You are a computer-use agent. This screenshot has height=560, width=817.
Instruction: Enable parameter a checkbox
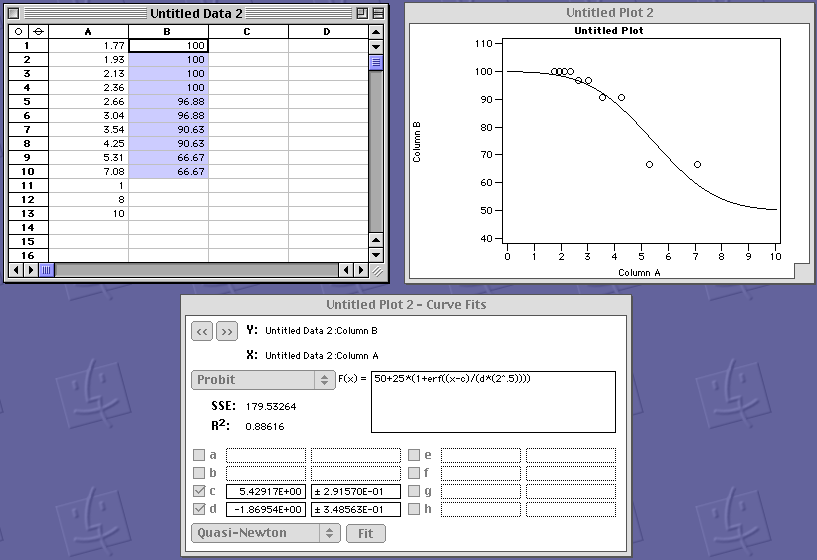[199, 456]
